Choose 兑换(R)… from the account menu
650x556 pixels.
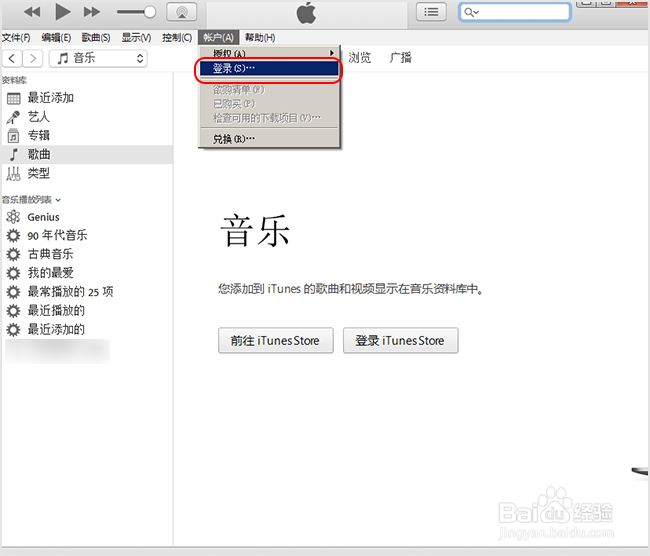tap(269, 139)
